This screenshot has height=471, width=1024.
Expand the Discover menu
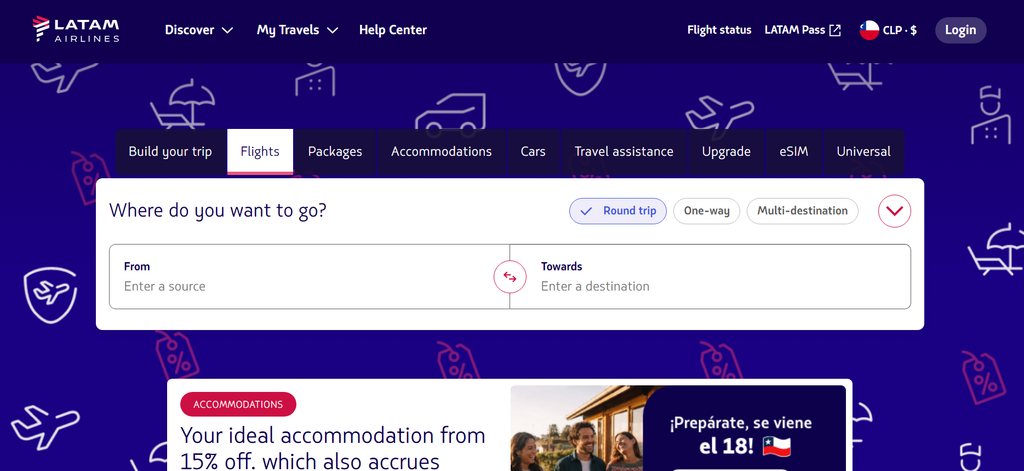[199, 30]
